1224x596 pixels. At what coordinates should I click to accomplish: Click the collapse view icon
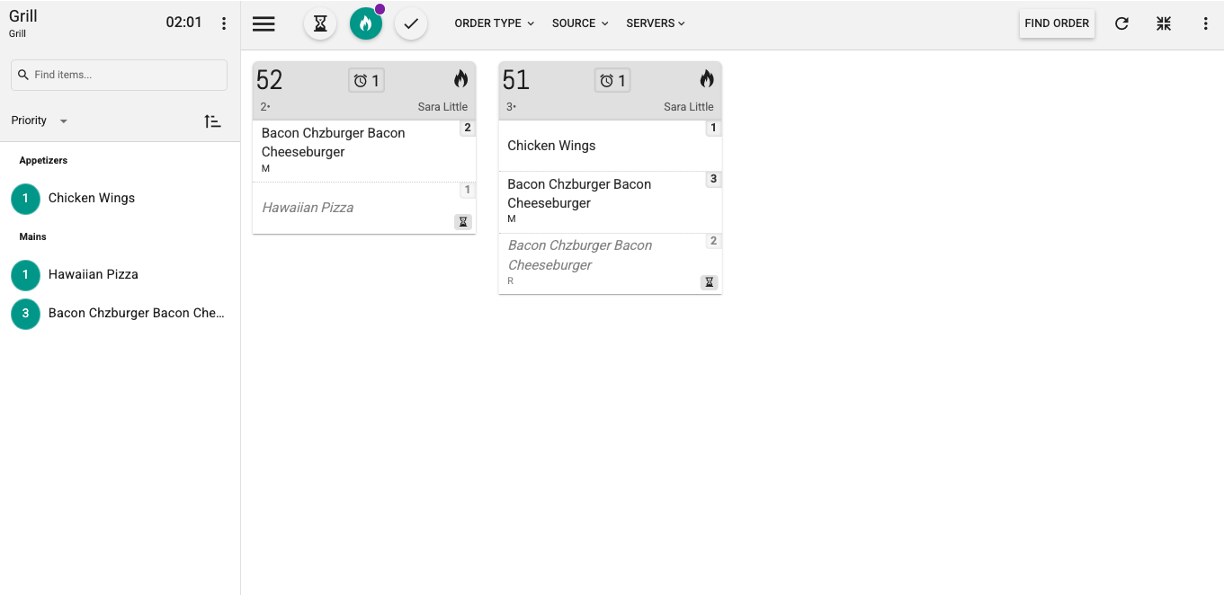1164,24
